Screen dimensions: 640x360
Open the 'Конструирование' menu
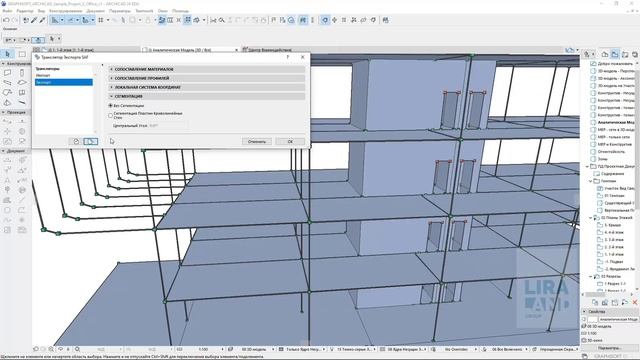point(66,11)
